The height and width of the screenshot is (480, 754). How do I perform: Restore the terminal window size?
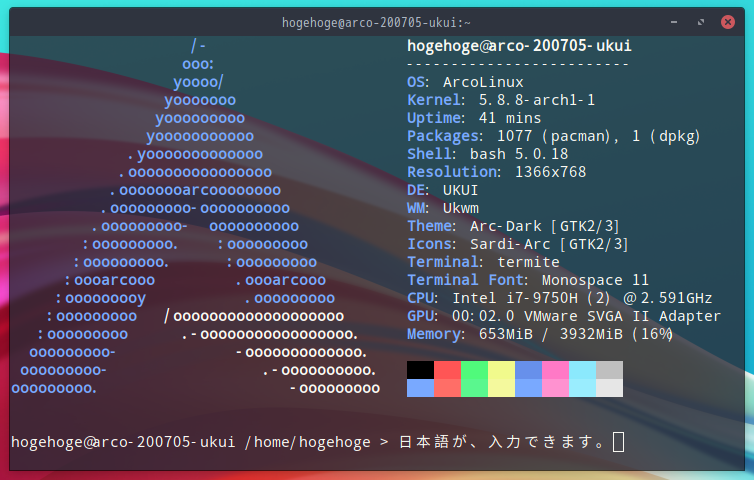tap(701, 22)
